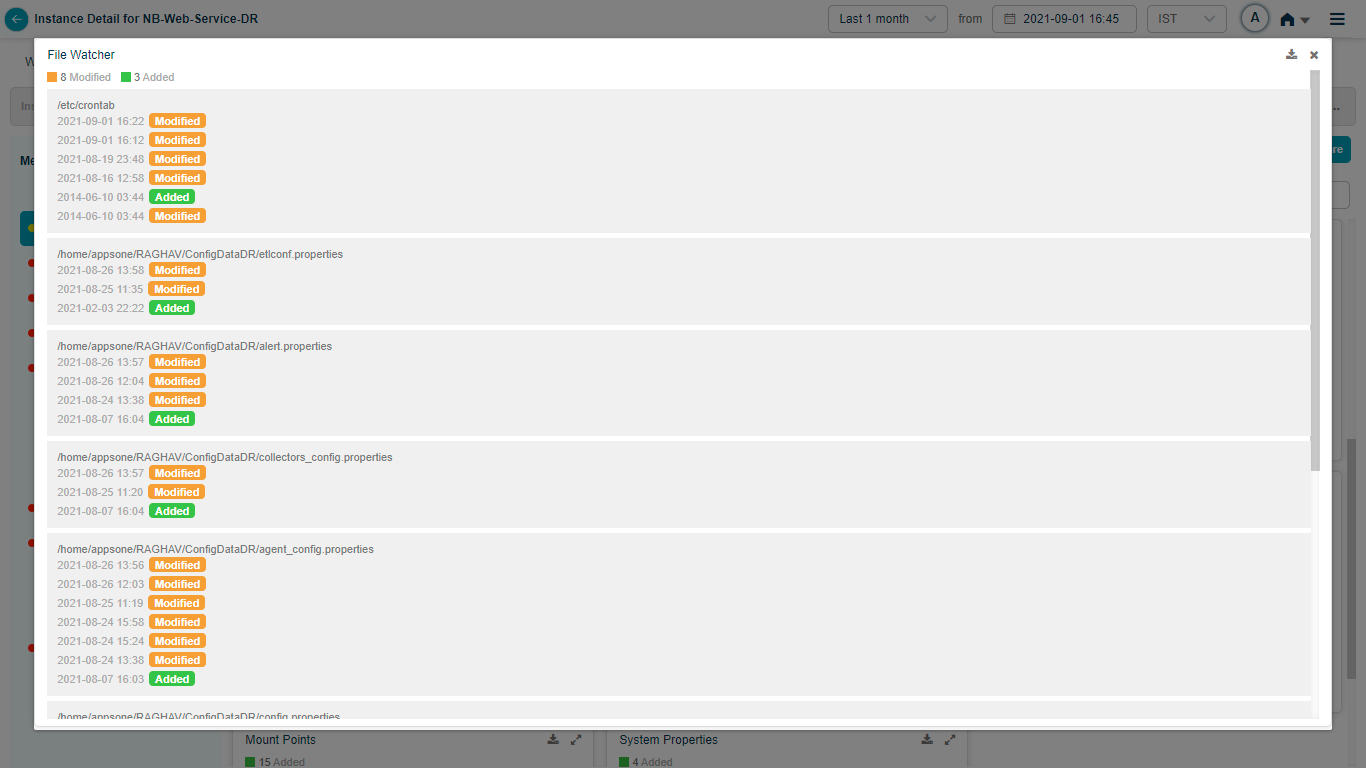Click the date field showing 2021-09-01 16:45
Viewport: 1366px width, 768px height.
(x=1063, y=19)
